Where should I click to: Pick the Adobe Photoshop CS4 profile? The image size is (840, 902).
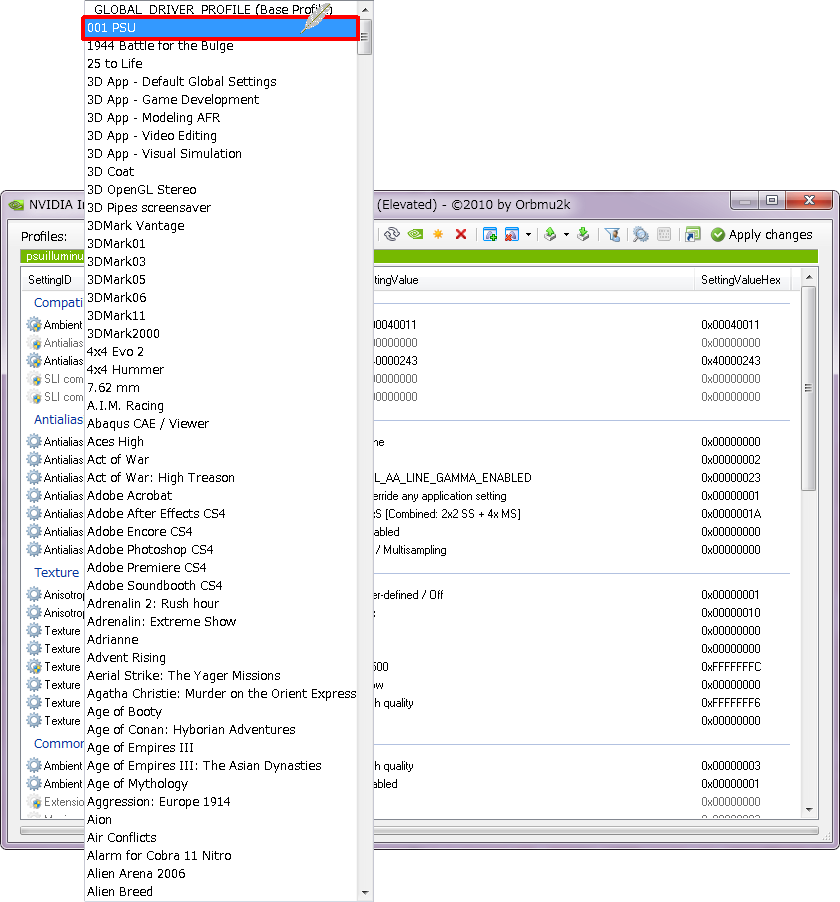point(221,549)
